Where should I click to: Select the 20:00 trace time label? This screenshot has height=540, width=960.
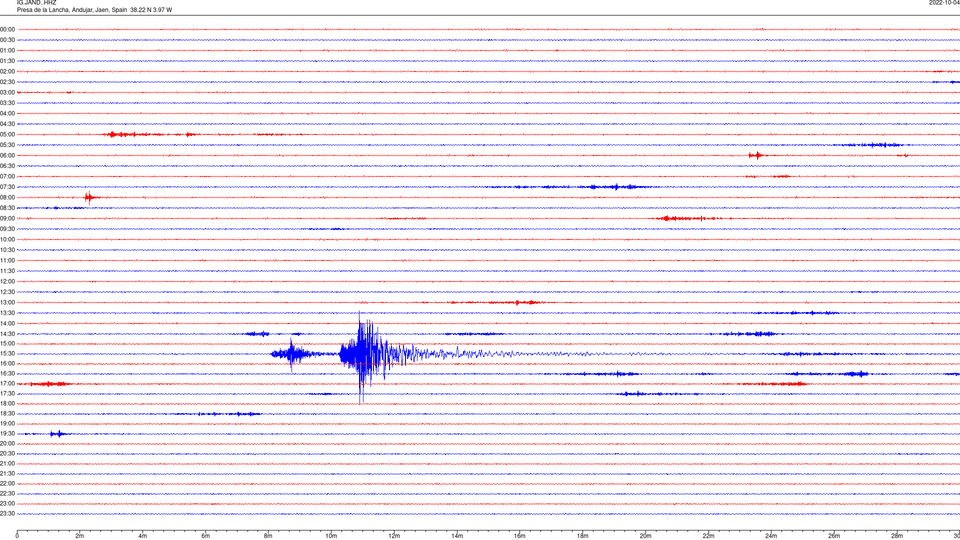click(x=7, y=443)
